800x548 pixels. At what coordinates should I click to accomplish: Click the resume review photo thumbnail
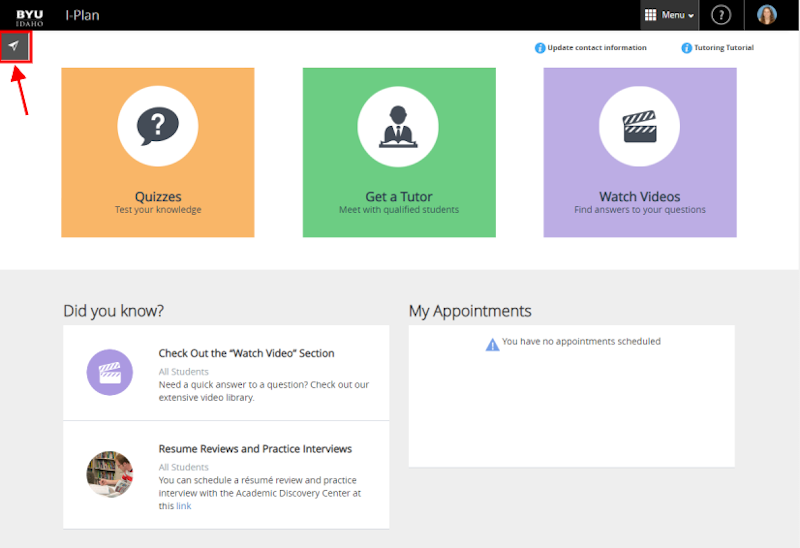coord(109,474)
